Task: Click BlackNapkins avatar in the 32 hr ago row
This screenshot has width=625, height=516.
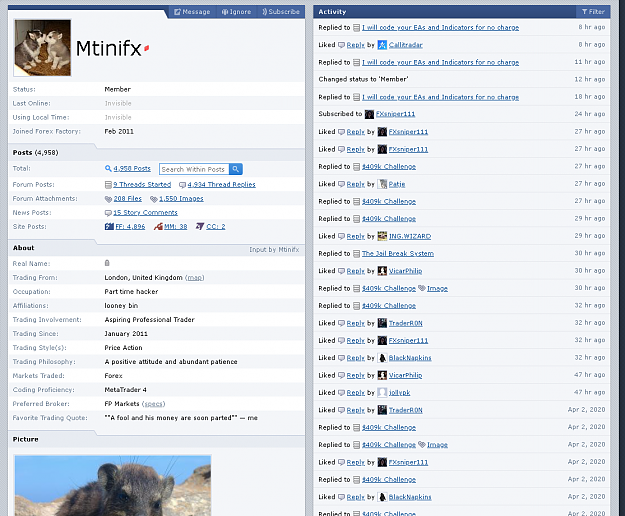Action: click(x=382, y=358)
